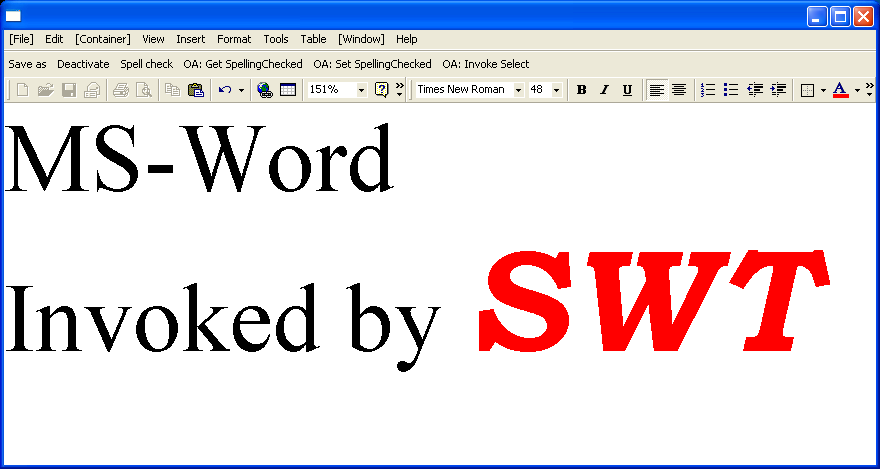Maximize the window
880x469 pixels.
pos(841,16)
